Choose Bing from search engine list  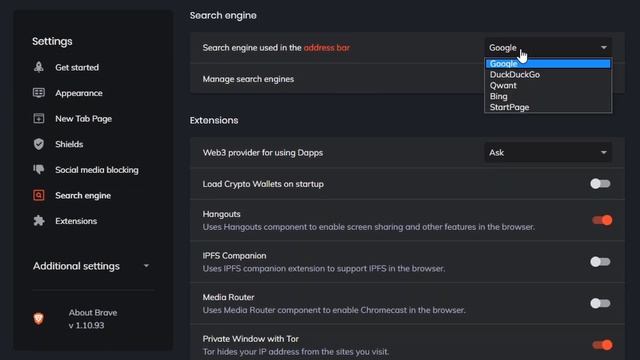[548, 97]
